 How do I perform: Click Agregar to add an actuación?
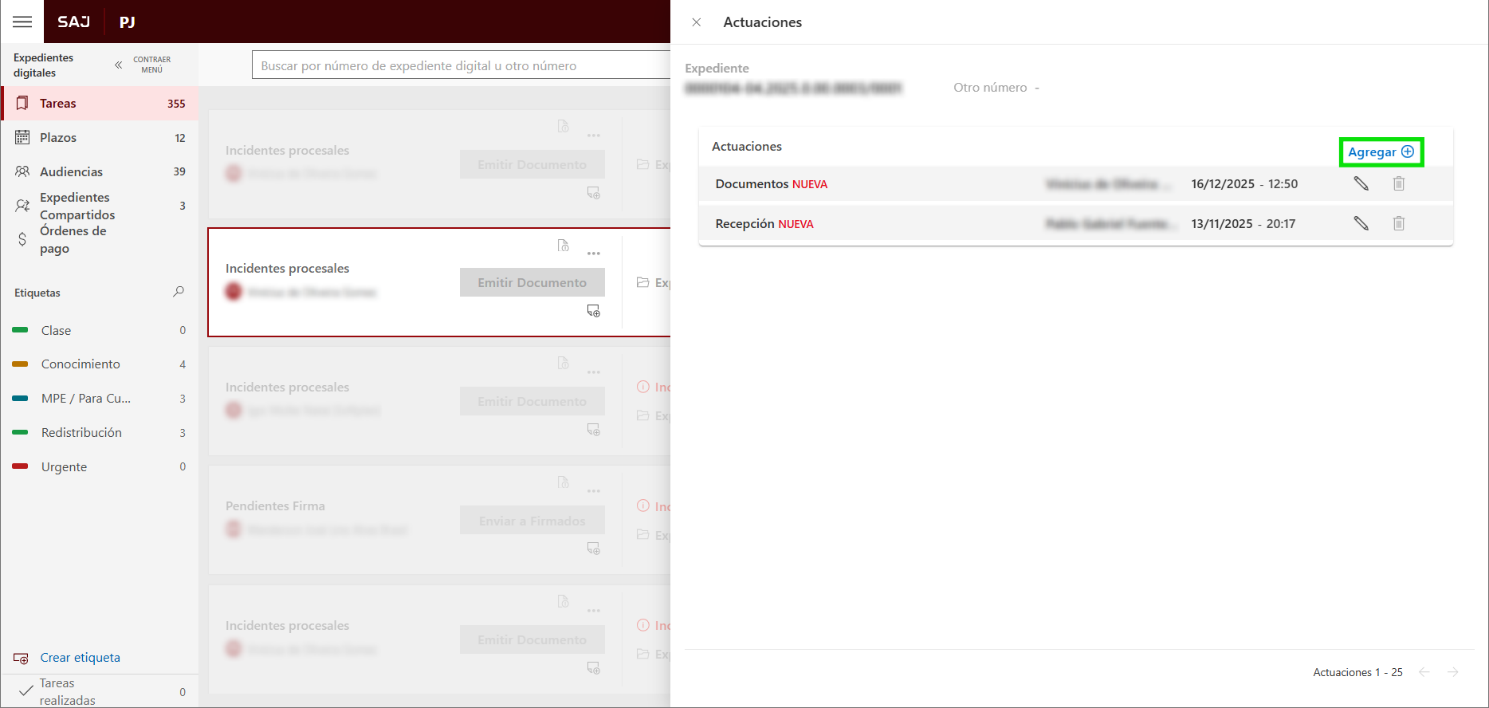(x=1380, y=152)
